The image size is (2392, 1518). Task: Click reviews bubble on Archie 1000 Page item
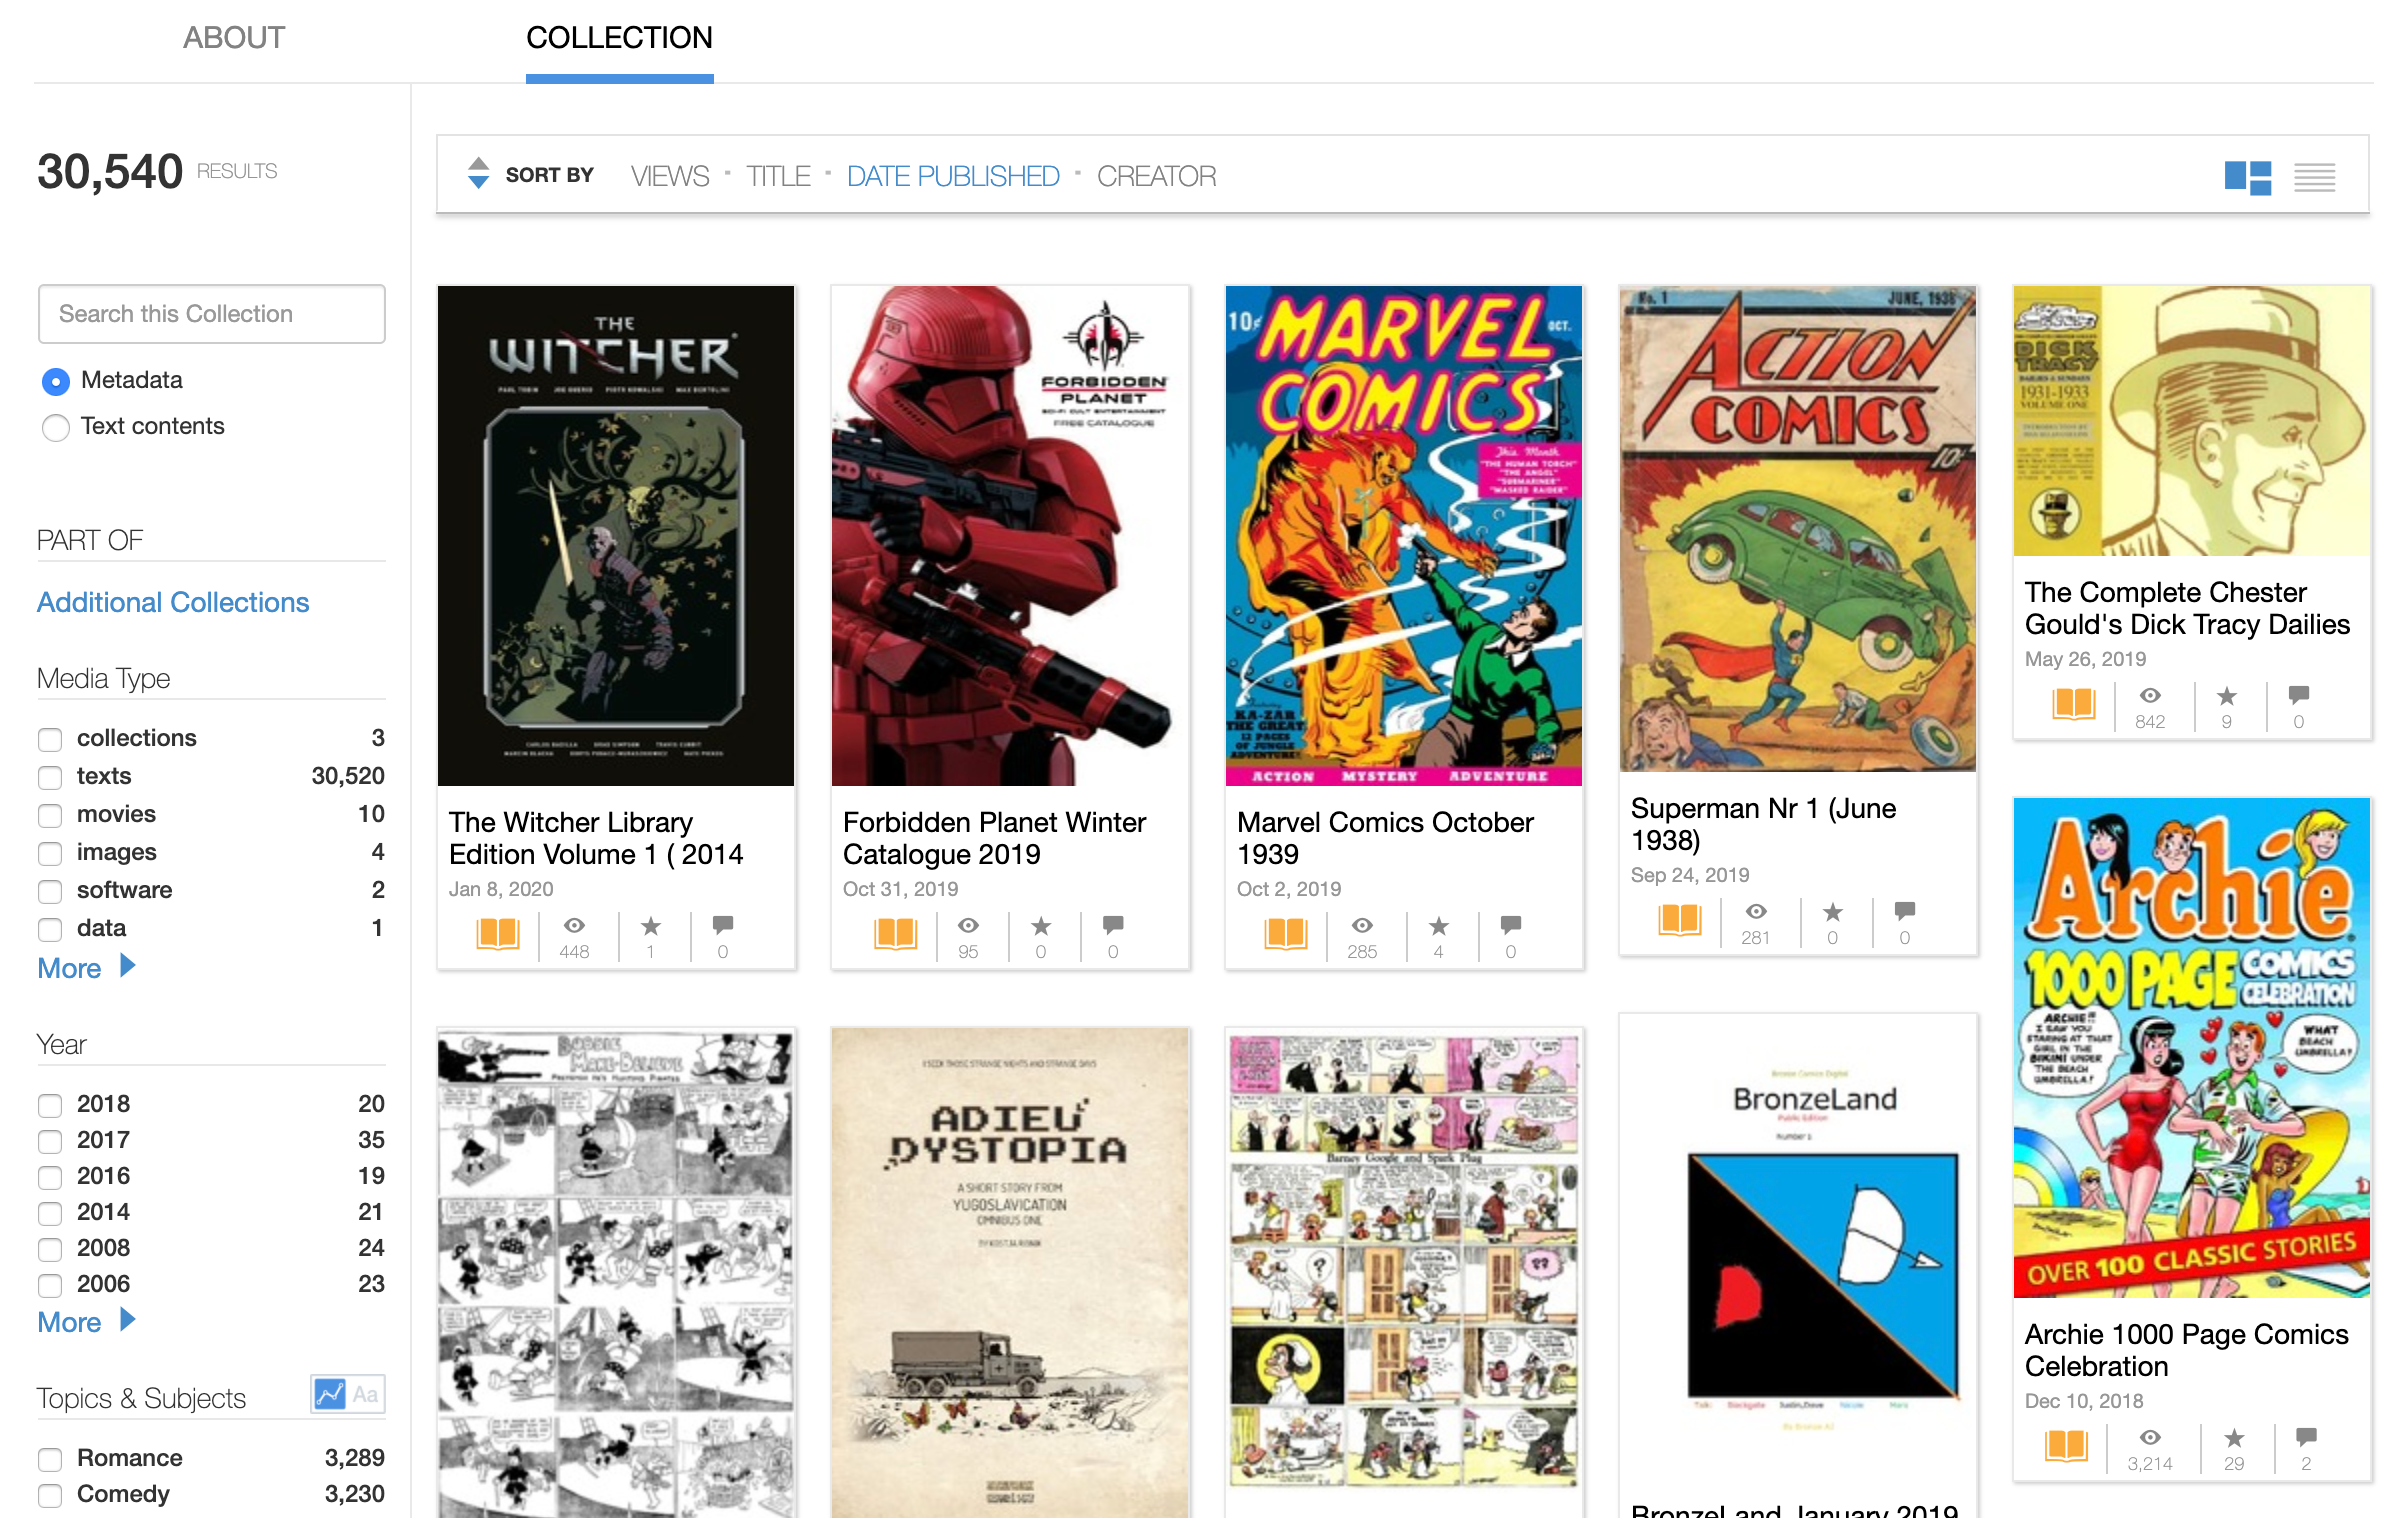[x=2306, y=1437]
